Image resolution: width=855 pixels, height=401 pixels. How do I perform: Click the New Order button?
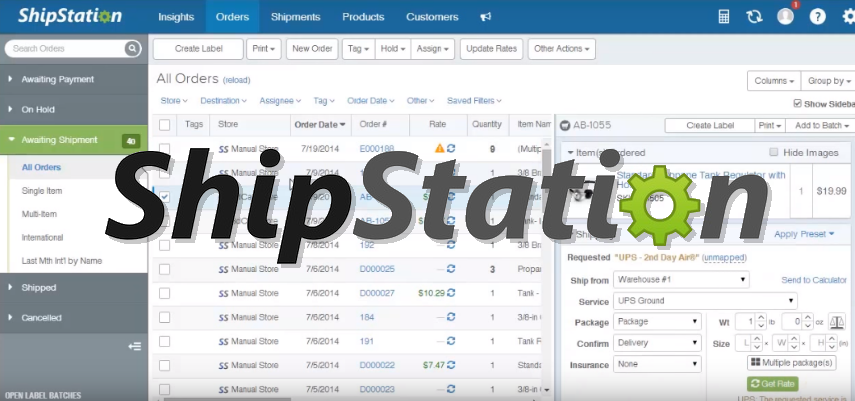coord(312,49)
